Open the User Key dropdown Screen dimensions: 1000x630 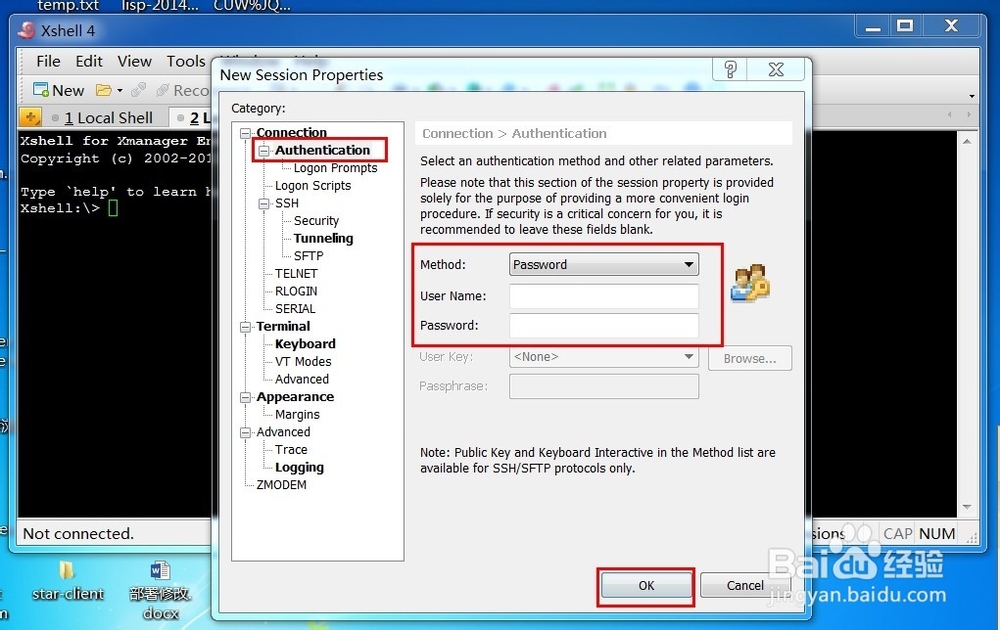click(x=603, y=357)
